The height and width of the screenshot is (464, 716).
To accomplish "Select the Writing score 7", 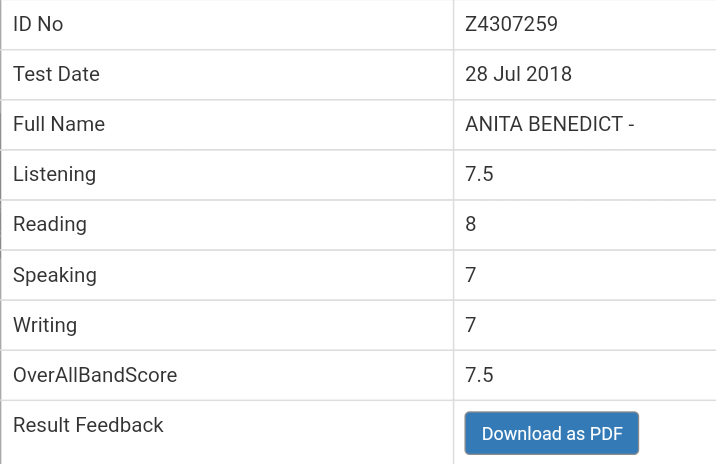I will [471, 326].
